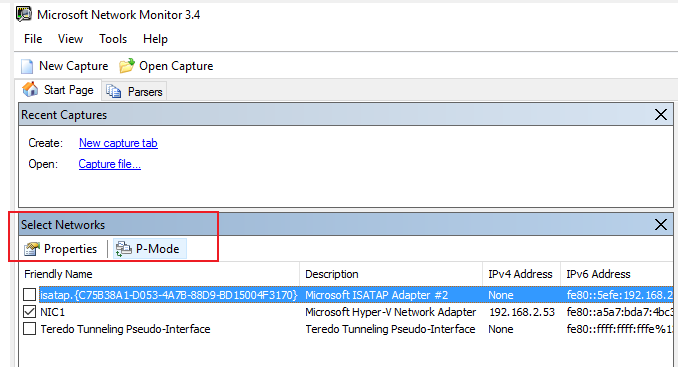
Task: Sort by Friendly Name column header
Action: coord(160,274)
